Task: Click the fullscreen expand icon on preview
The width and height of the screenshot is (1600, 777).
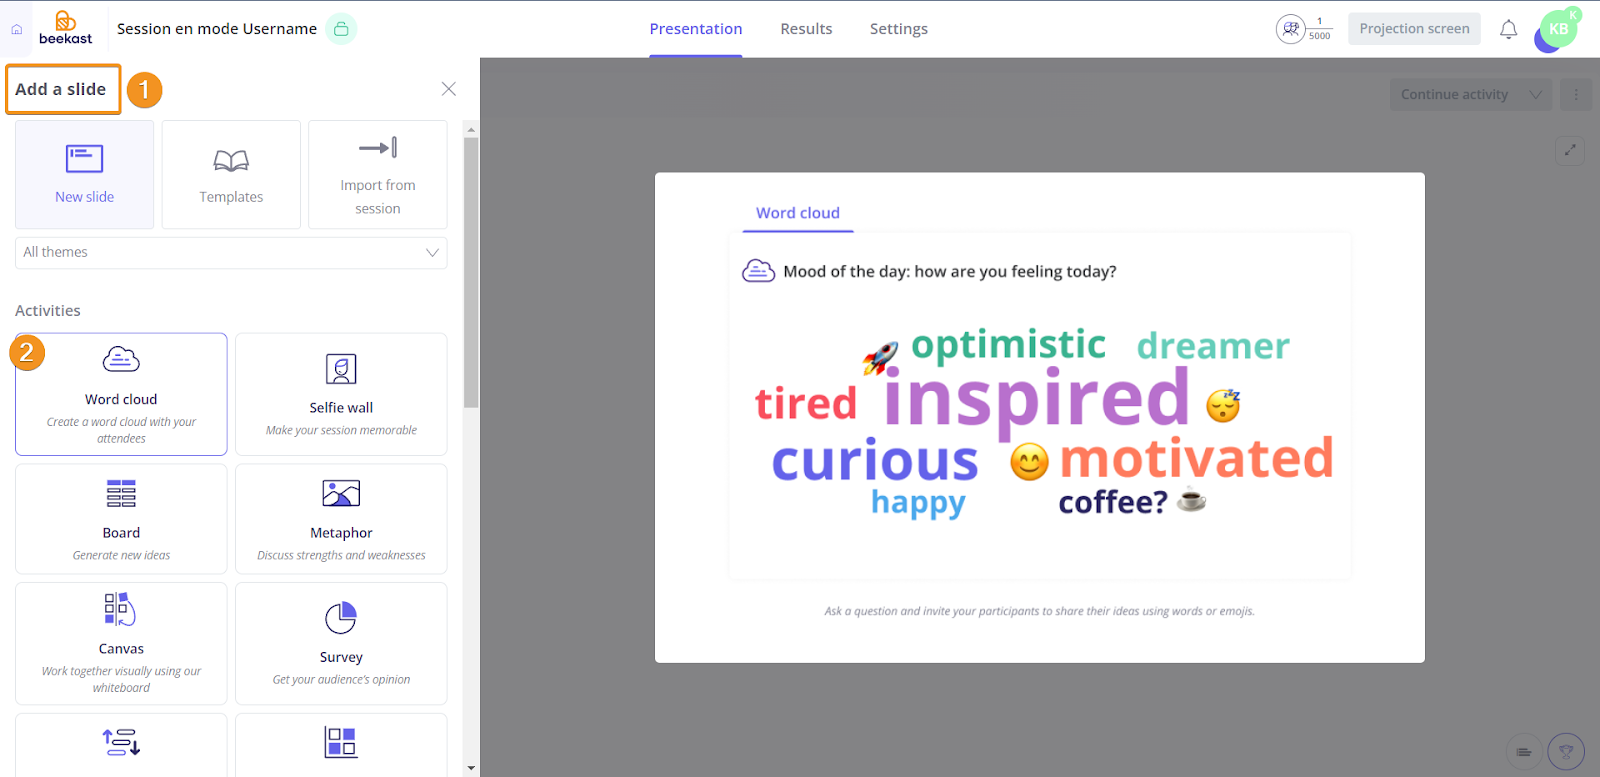Action: tap(1570, 150)
